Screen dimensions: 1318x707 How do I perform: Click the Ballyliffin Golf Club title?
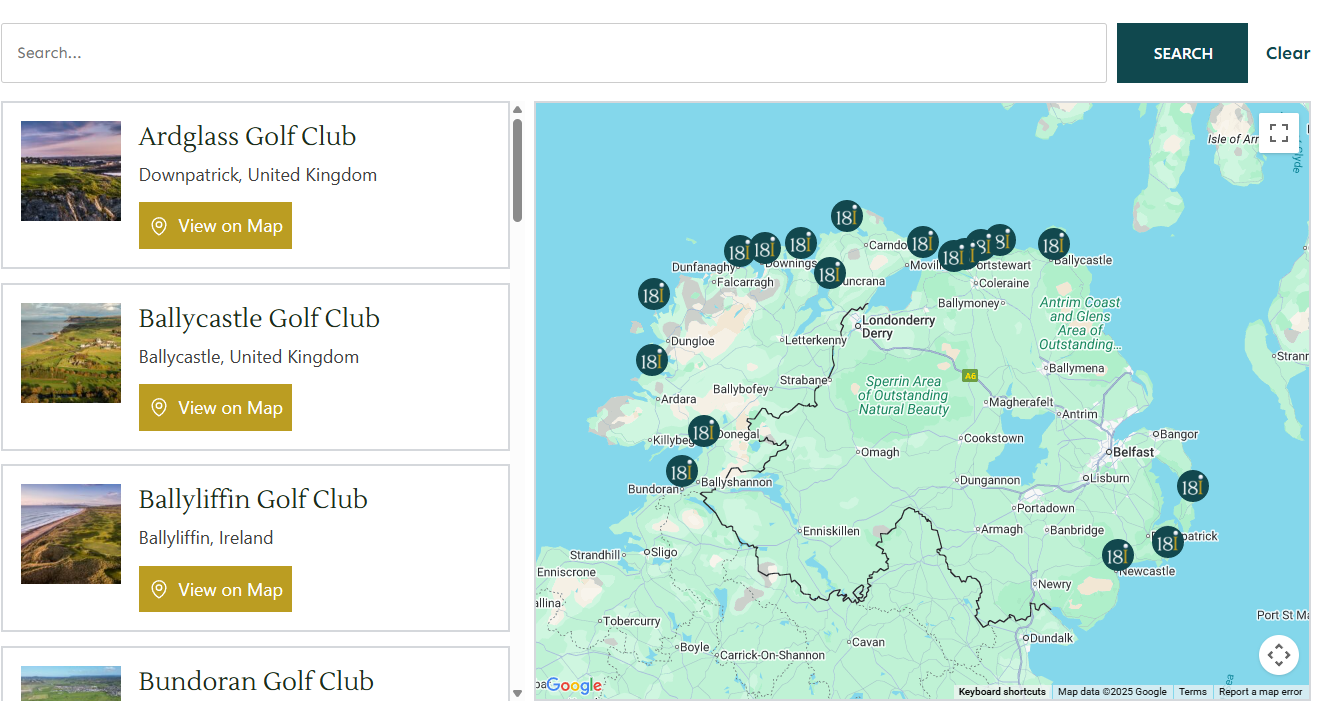click(253, 499)
